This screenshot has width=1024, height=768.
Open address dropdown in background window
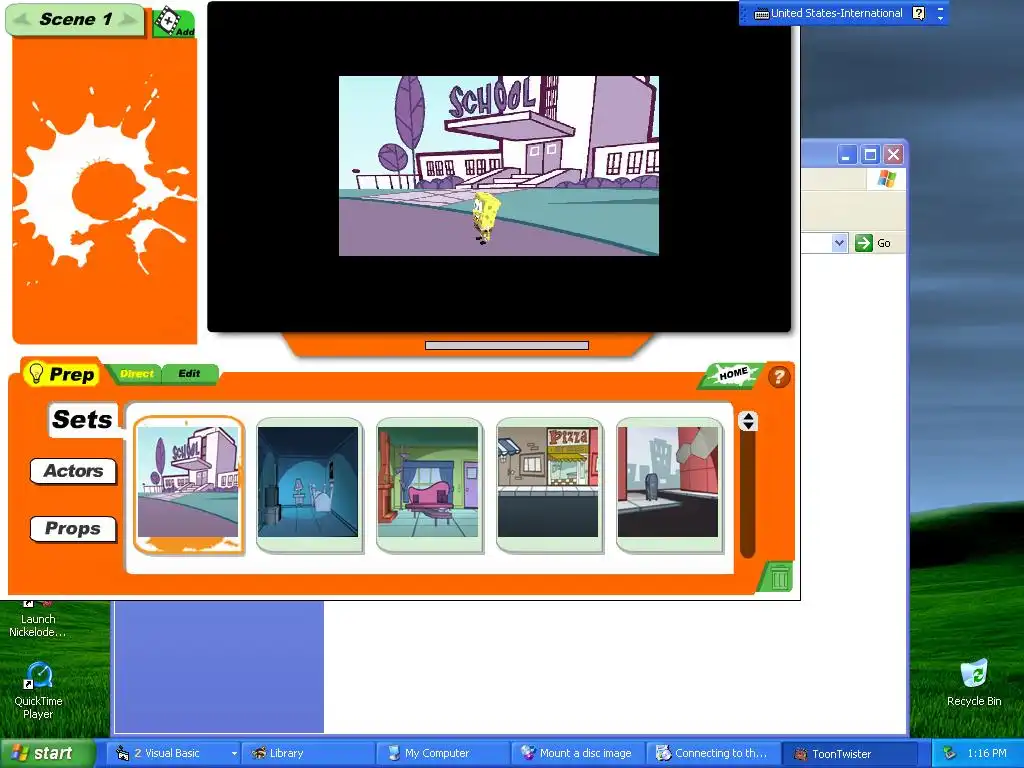pyautogui.click(x=839, y=243)
